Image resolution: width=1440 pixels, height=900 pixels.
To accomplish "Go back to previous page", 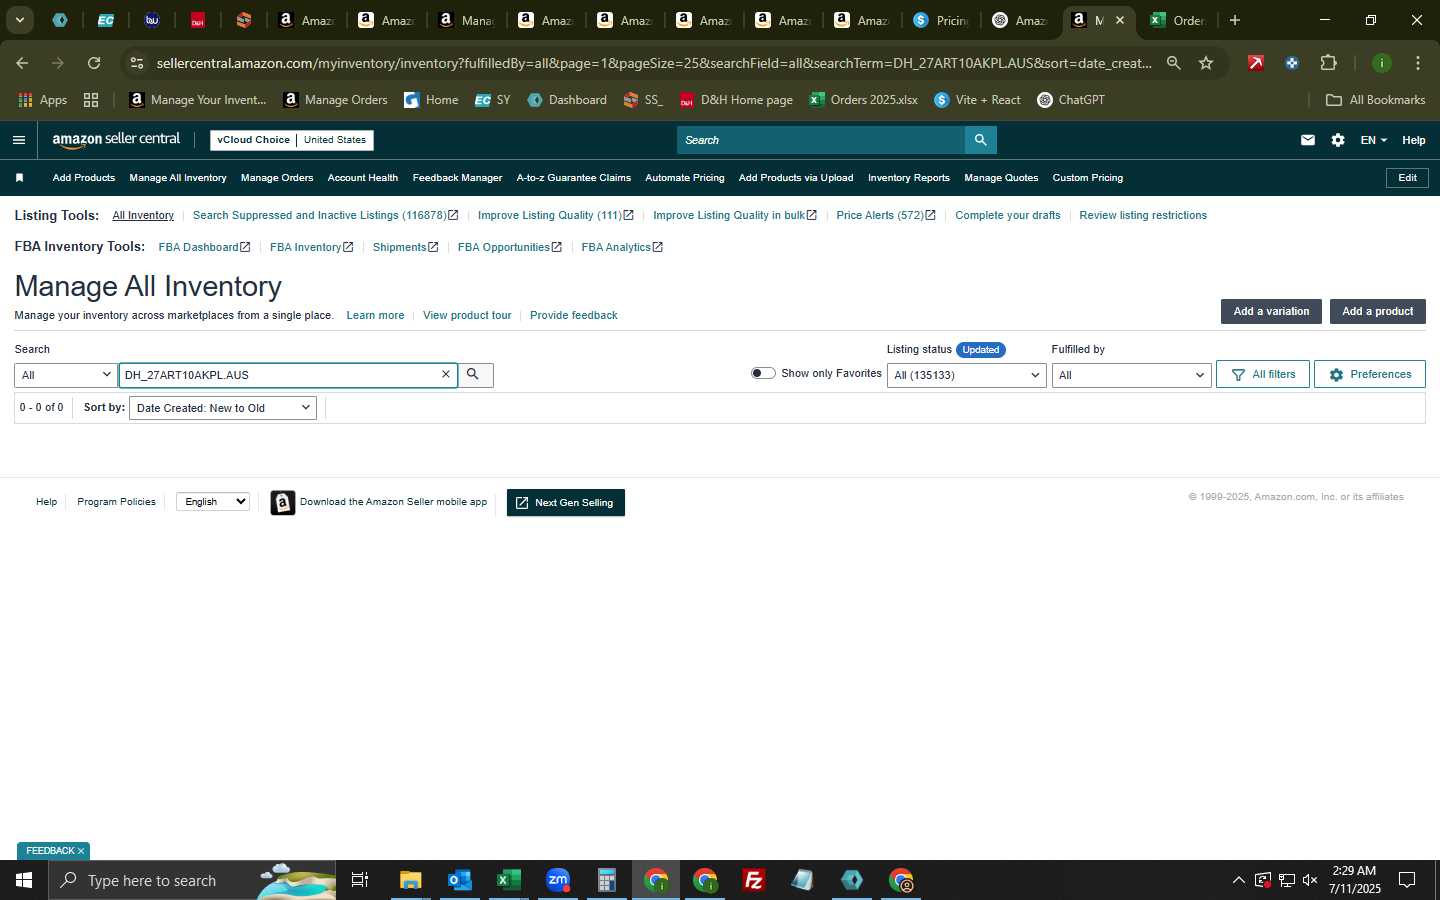I will [22, 63].
